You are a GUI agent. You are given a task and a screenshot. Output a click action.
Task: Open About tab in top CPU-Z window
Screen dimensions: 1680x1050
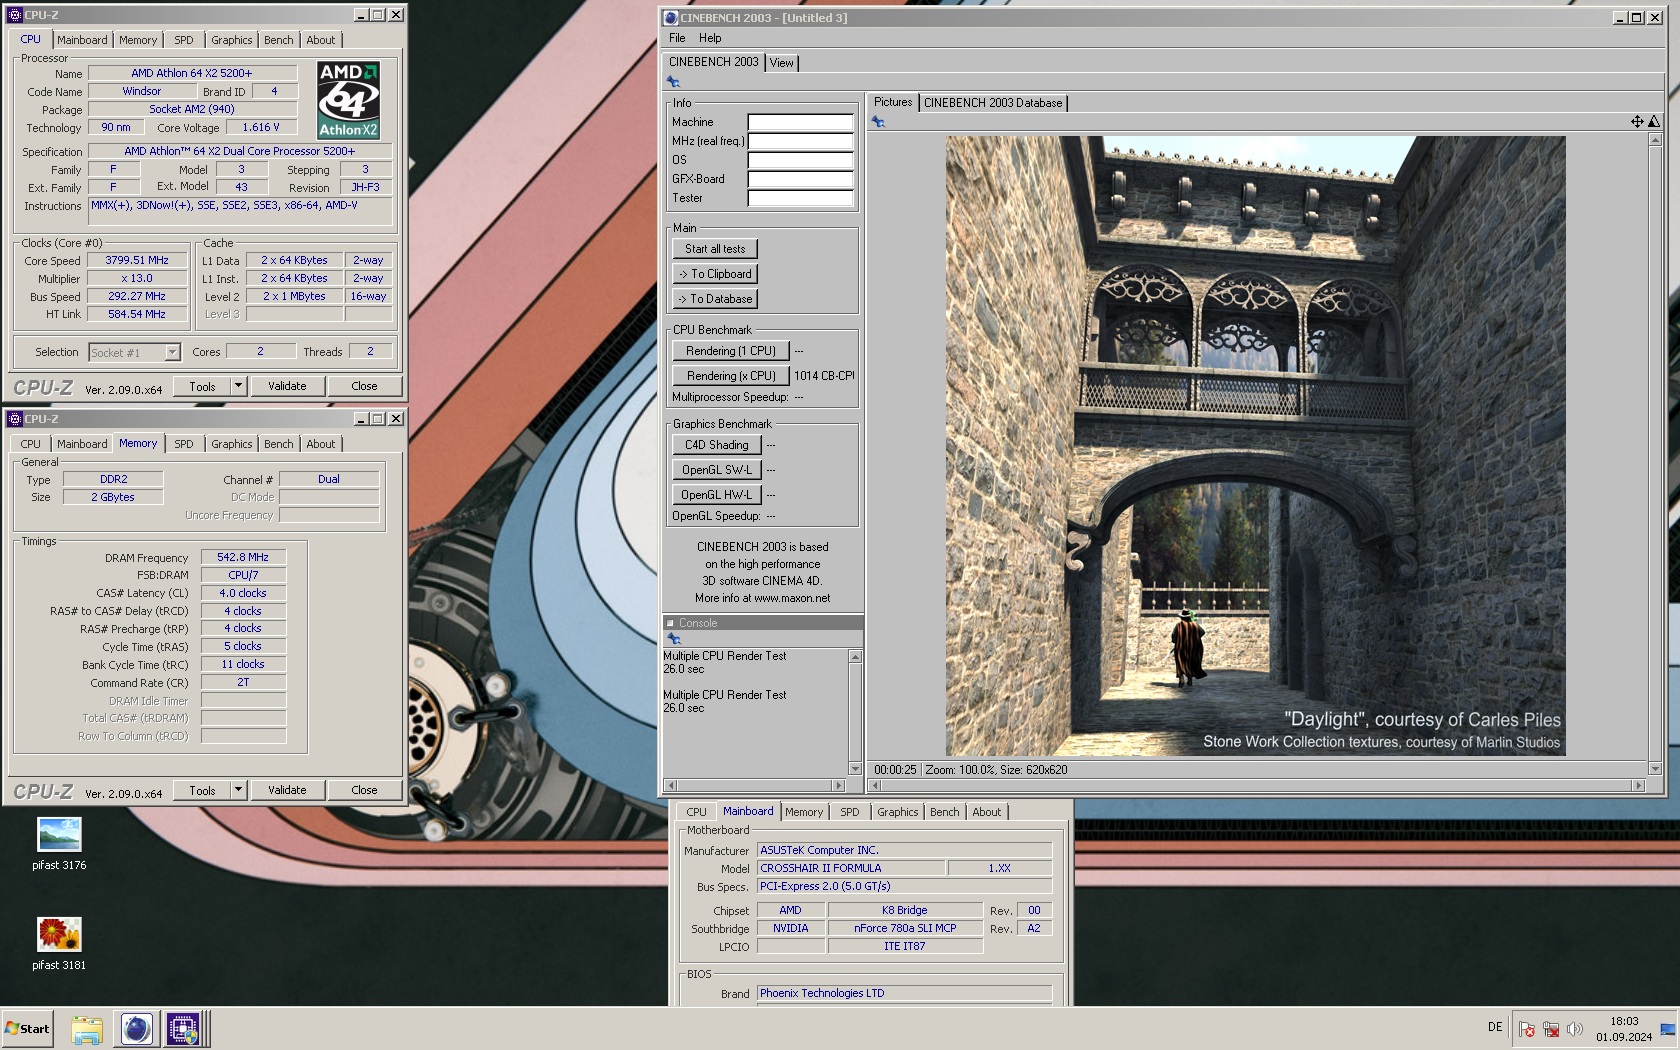(x=321, y=40)
